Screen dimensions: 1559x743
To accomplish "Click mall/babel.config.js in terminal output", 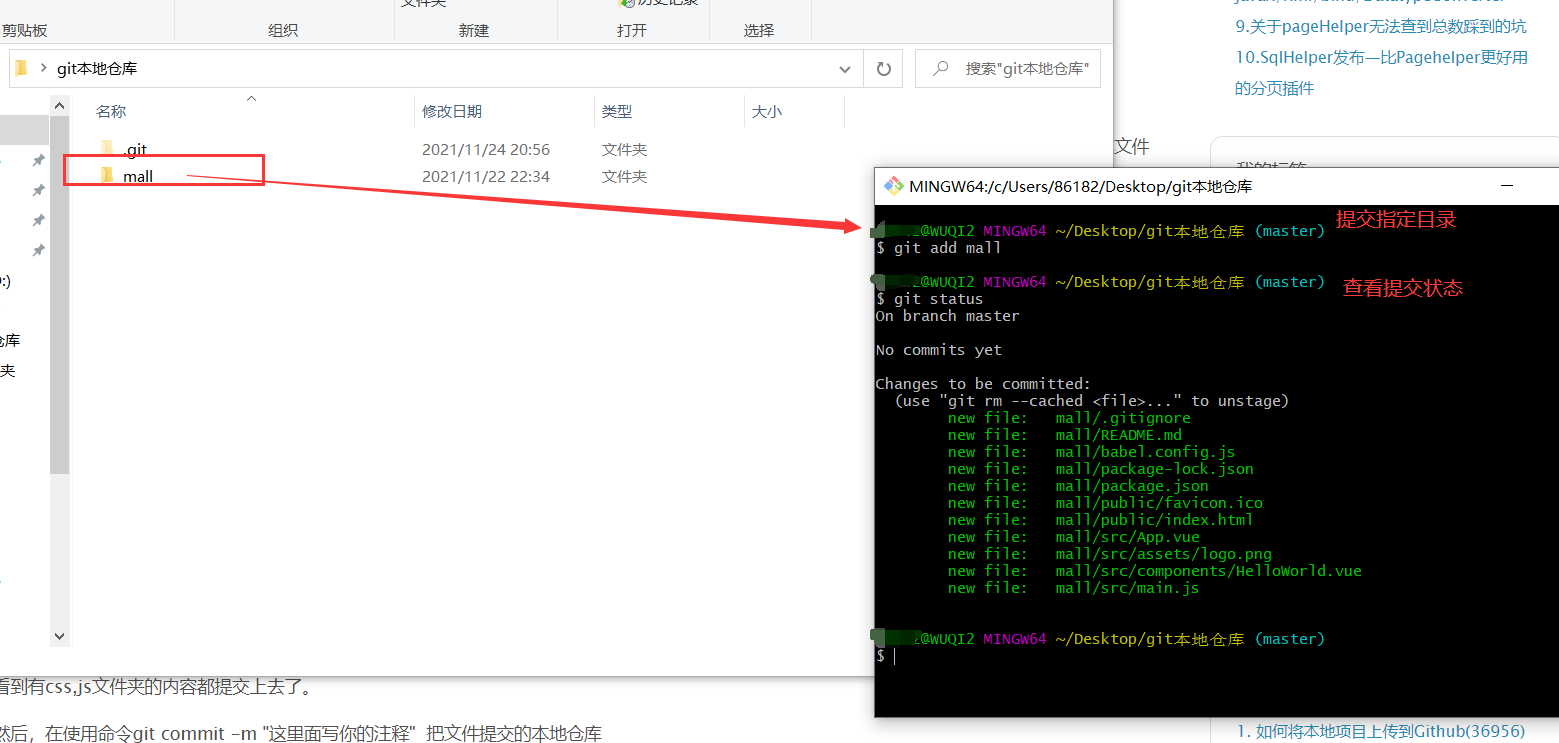I will (x=1145, y=452).
